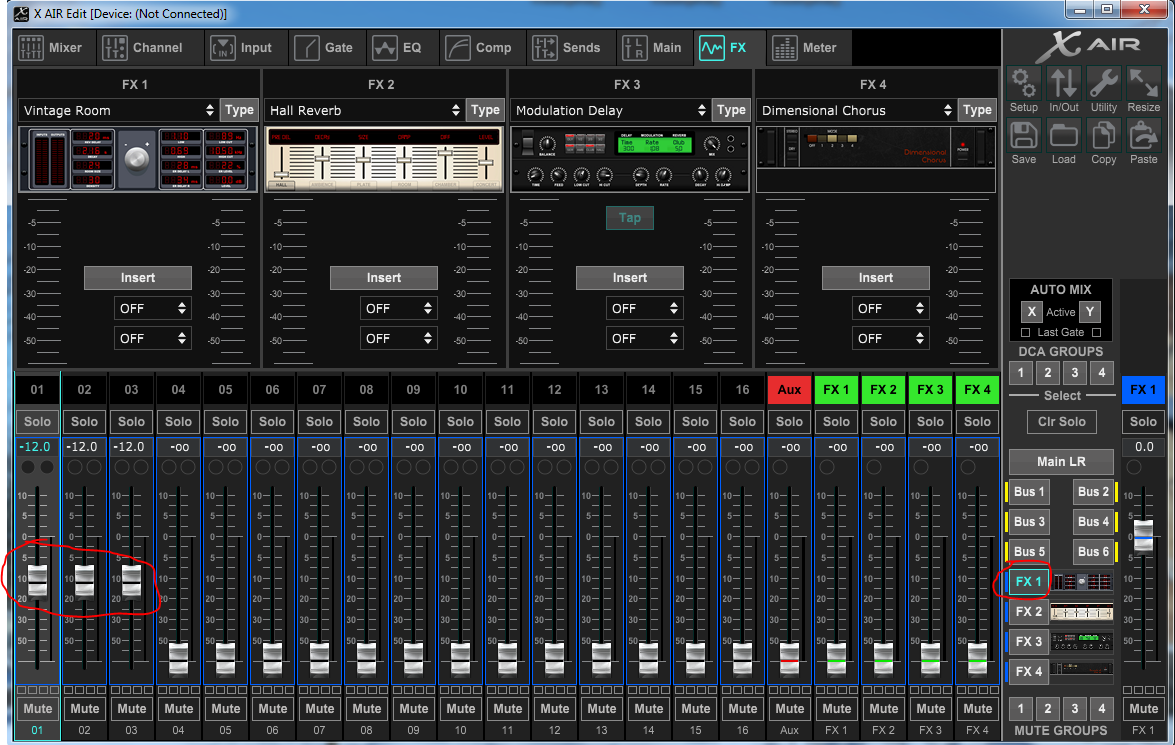1175x745 pixels.
Task: Click the -12.0 level value on channel 02
Action: pyautogui.click(x=82, y=447)
